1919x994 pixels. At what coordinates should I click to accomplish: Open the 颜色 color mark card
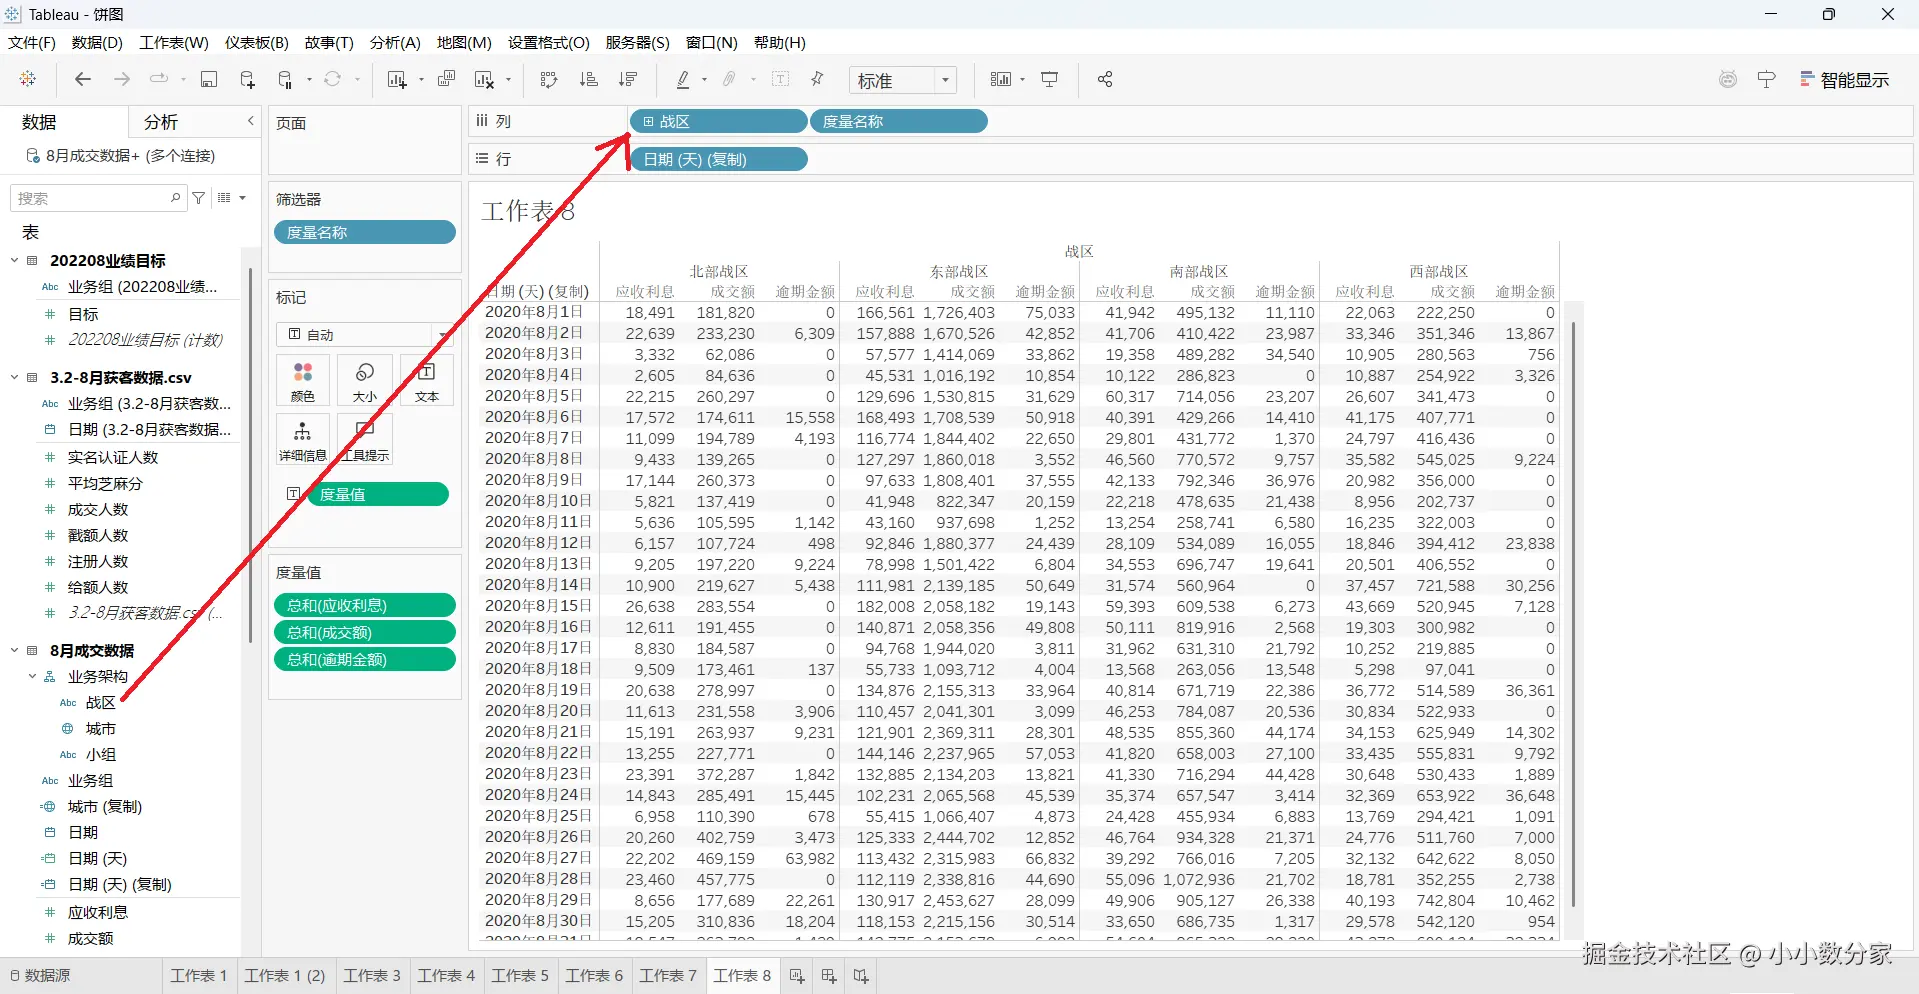(x=303, y=381)
